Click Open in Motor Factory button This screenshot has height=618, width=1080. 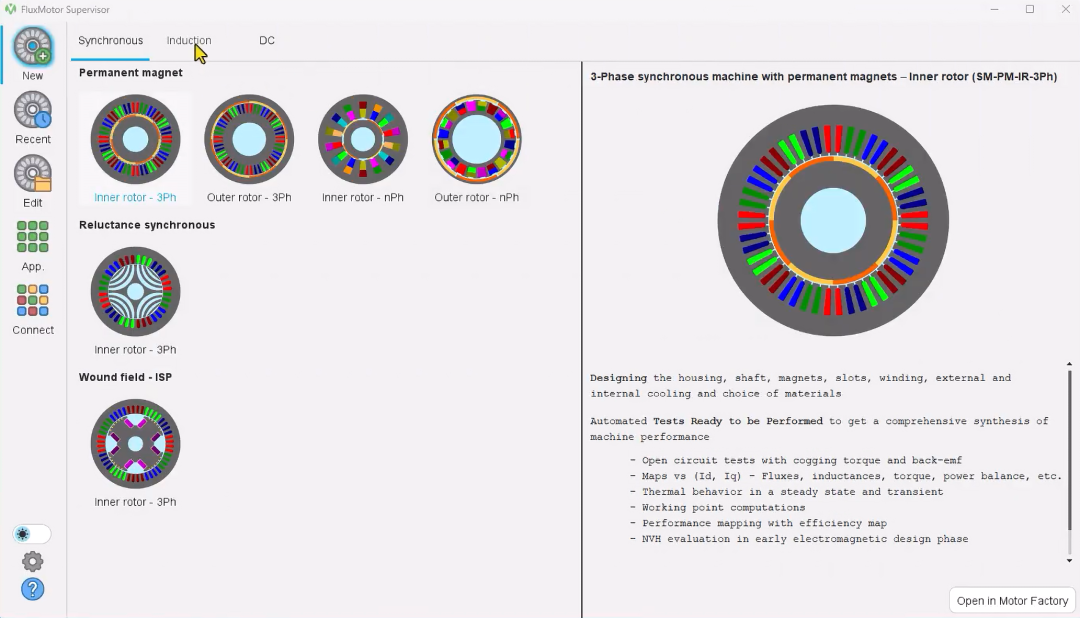1012,601
